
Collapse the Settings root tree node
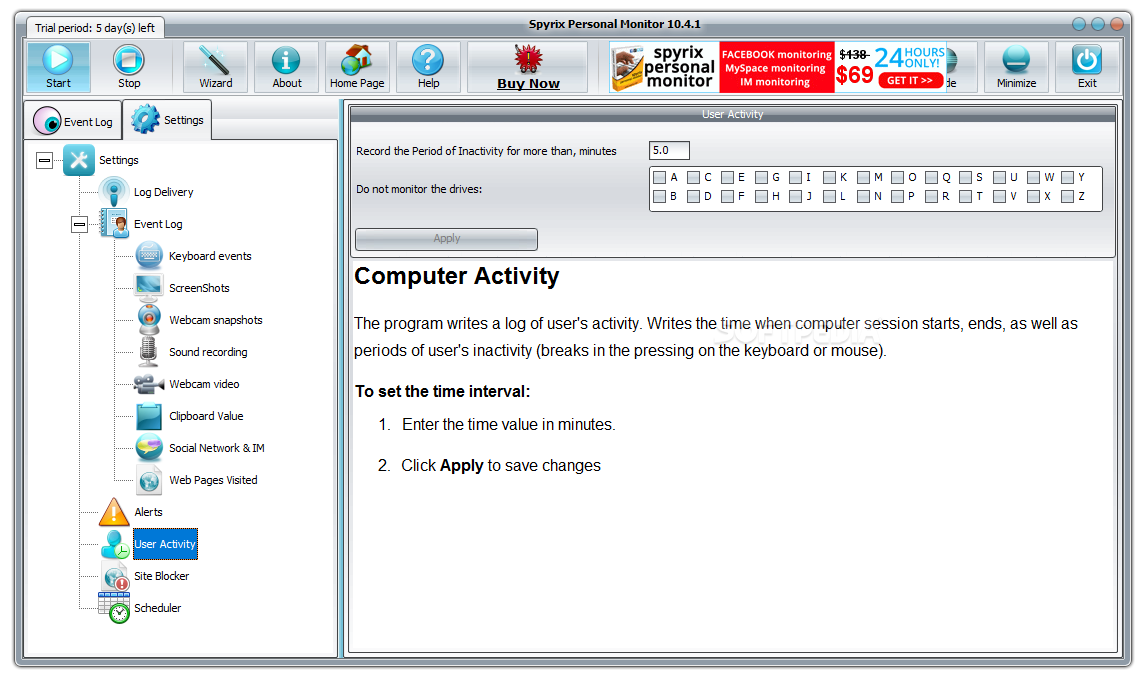[45, 160]
